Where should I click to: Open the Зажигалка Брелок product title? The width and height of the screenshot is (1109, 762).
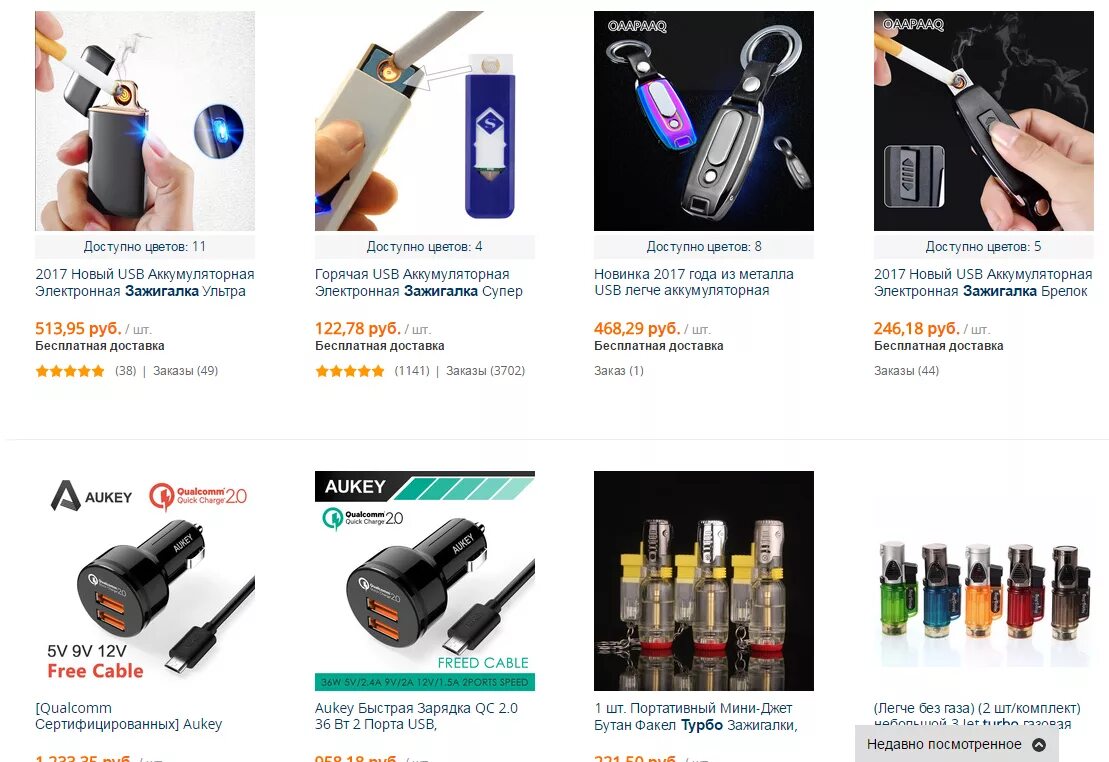click(983, 282)
